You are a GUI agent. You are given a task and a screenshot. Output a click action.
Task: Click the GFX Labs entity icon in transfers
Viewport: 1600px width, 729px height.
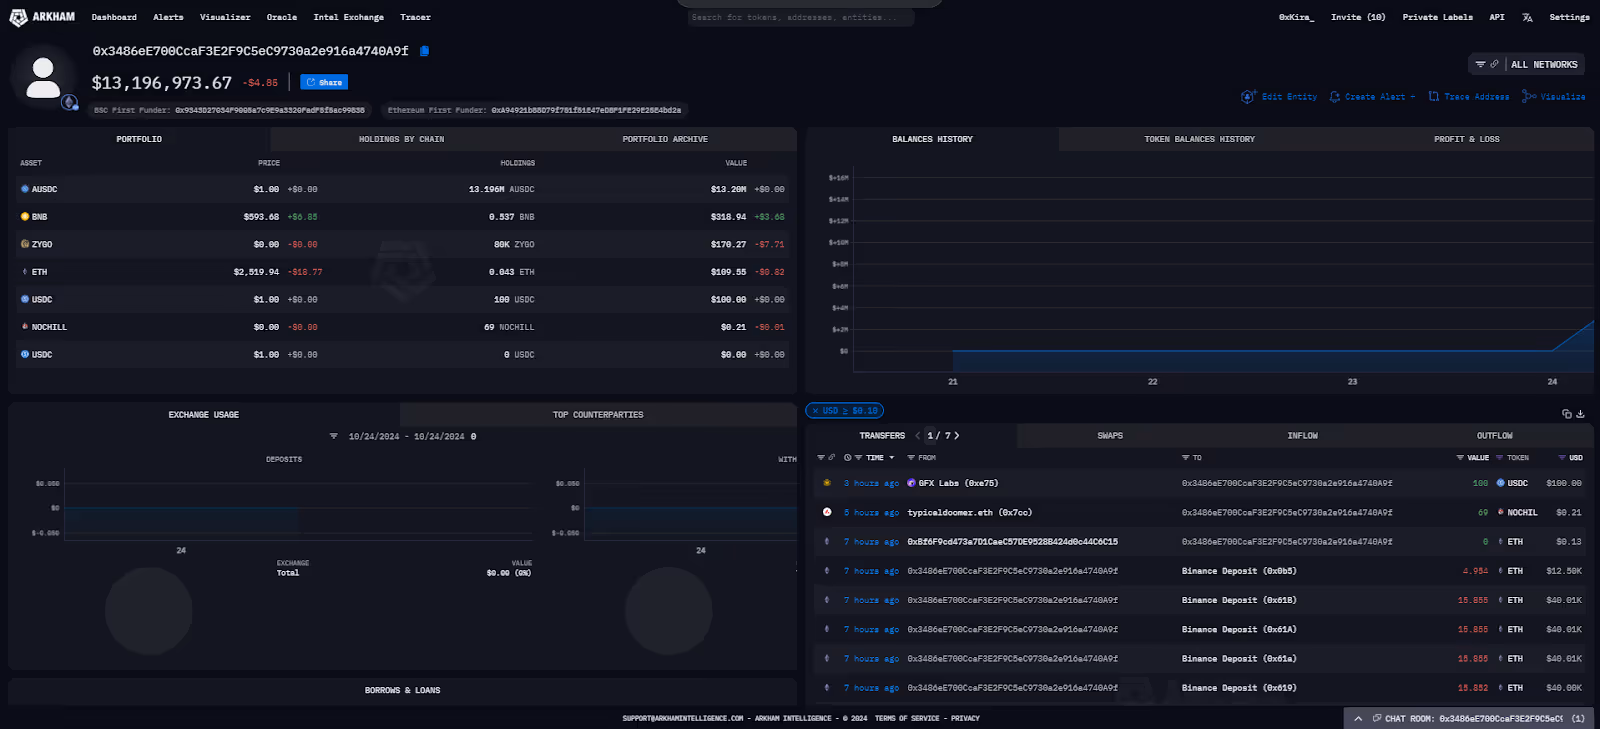pos(911,483)
